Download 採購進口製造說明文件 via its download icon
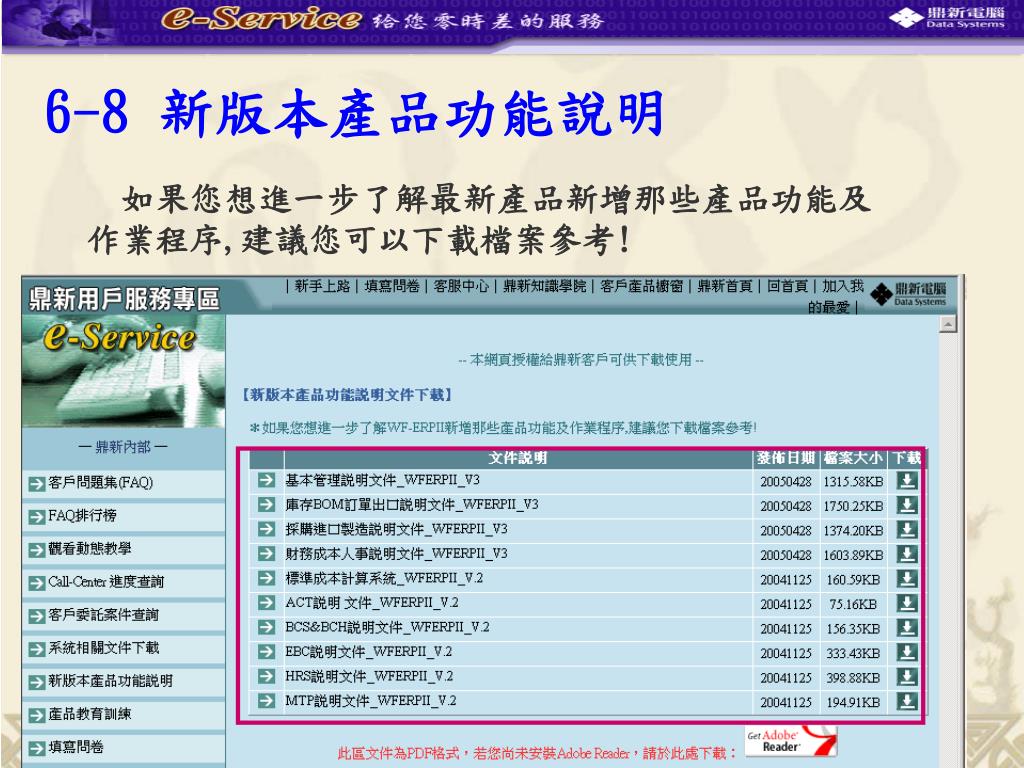 point(907,530)
